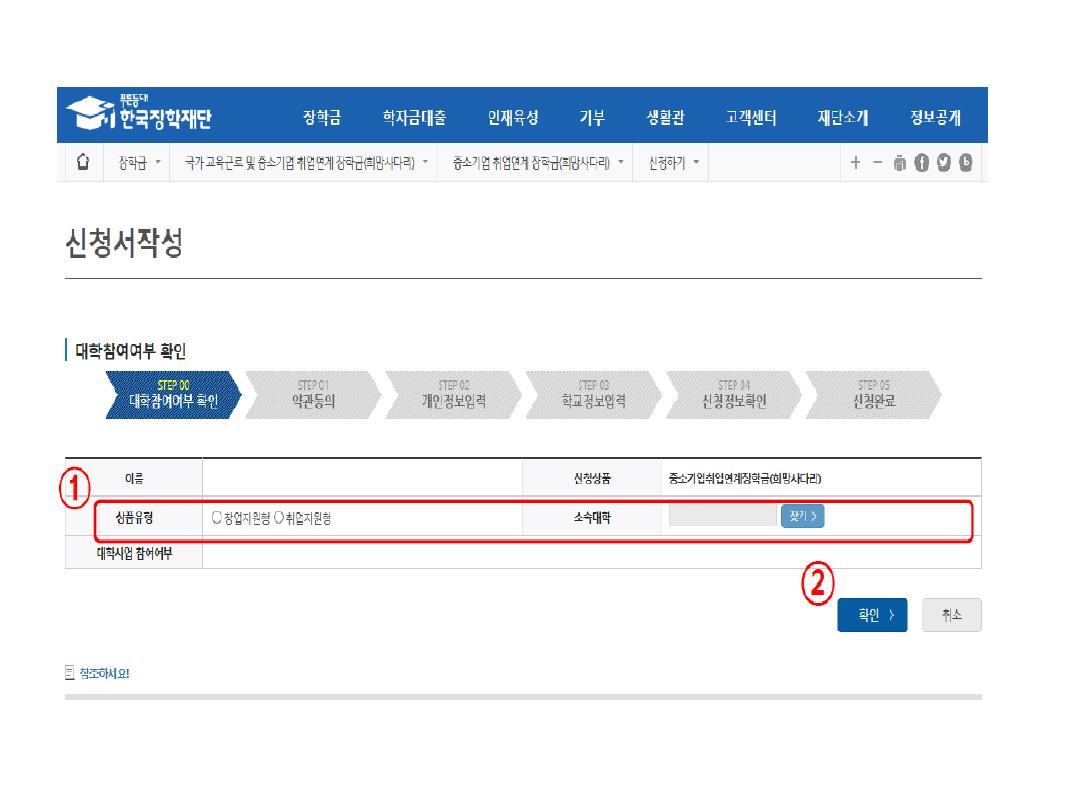Expand the 장학금 breadcrumb dropdown
This screenshot has height=810, width=1080.
pos(138,162)
